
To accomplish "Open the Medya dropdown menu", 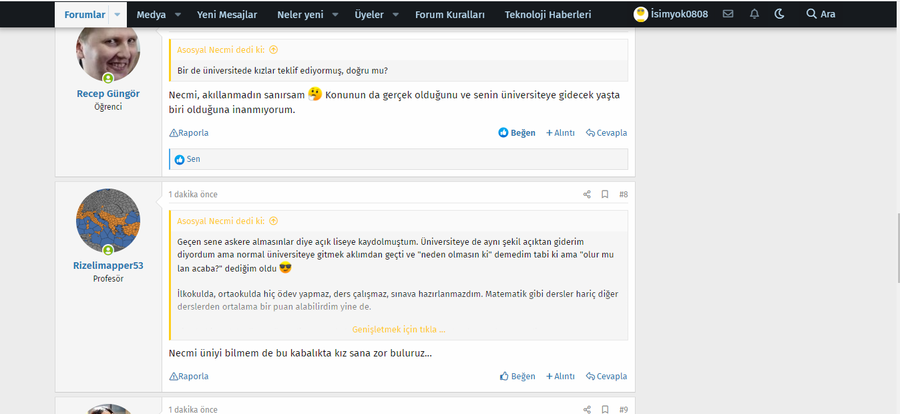I will pyautogui.click(x=157, y=15).
